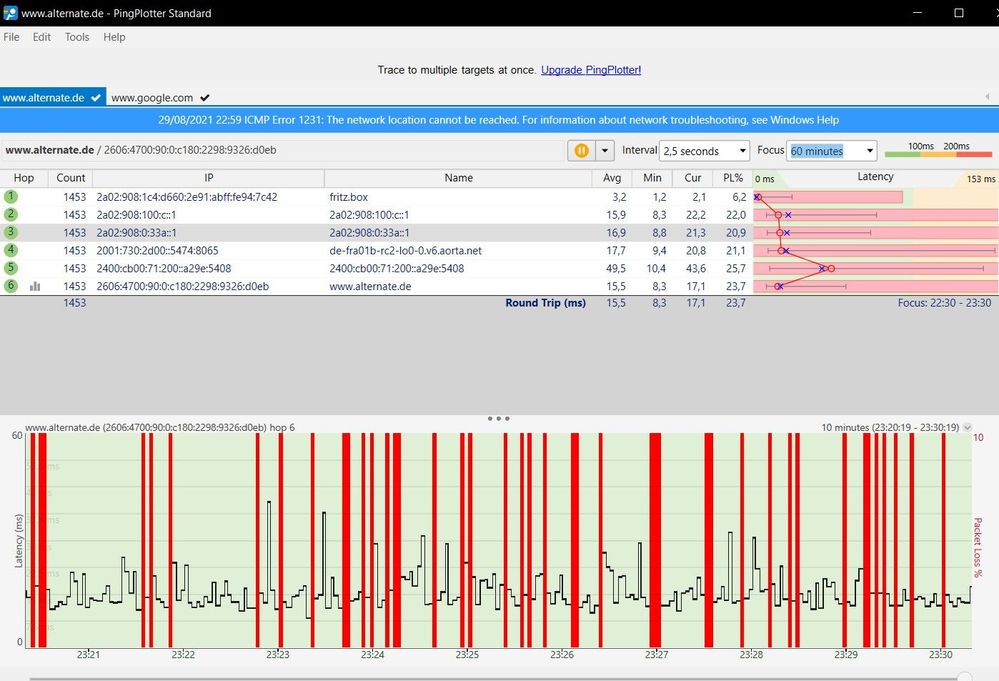Open the arrow dropdown beside the pause button
Image resolution: width=999 pixels, height=681 pixels.
(x=604, y=151)
